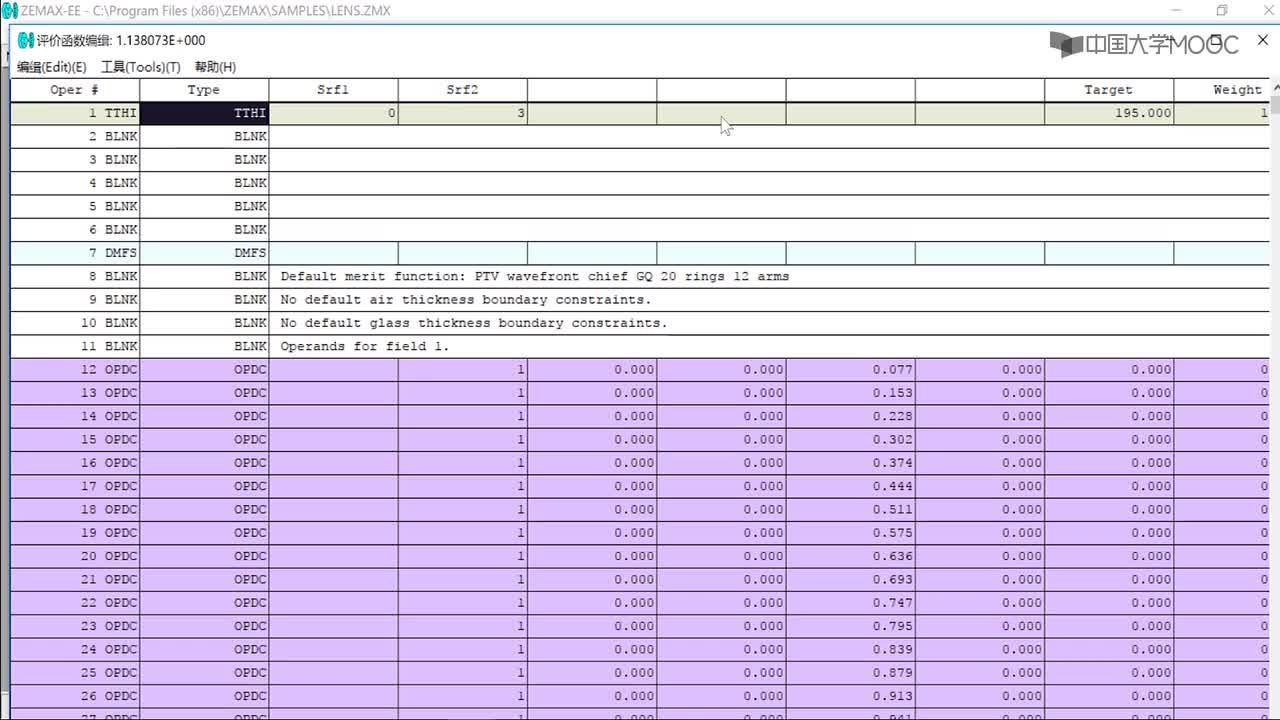Select the 0.839 value in row 24
1280x720 pixels.
(850, 649)
